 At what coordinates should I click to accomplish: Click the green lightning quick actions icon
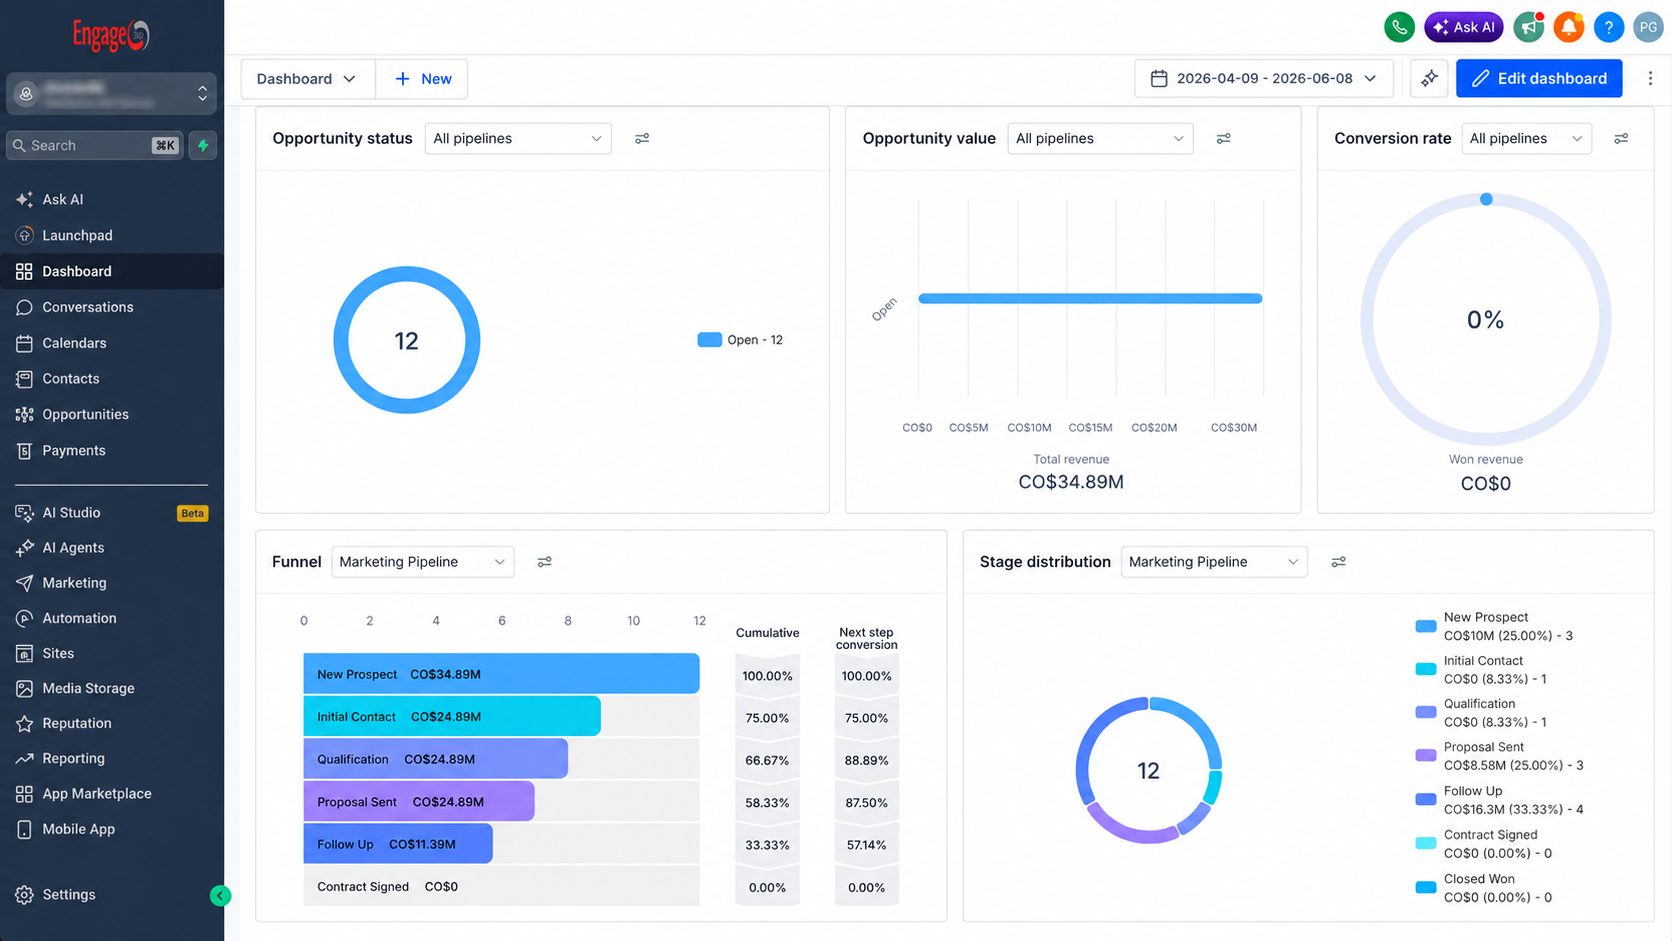[203, 146]
